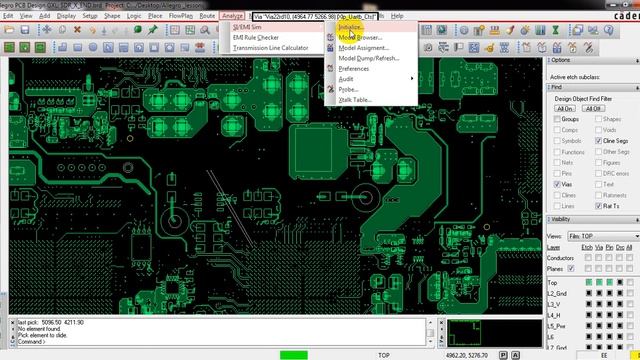The image size is (640, 360).
Task: Click the L3_V Via color swatch
Action: tap(599, 304)
